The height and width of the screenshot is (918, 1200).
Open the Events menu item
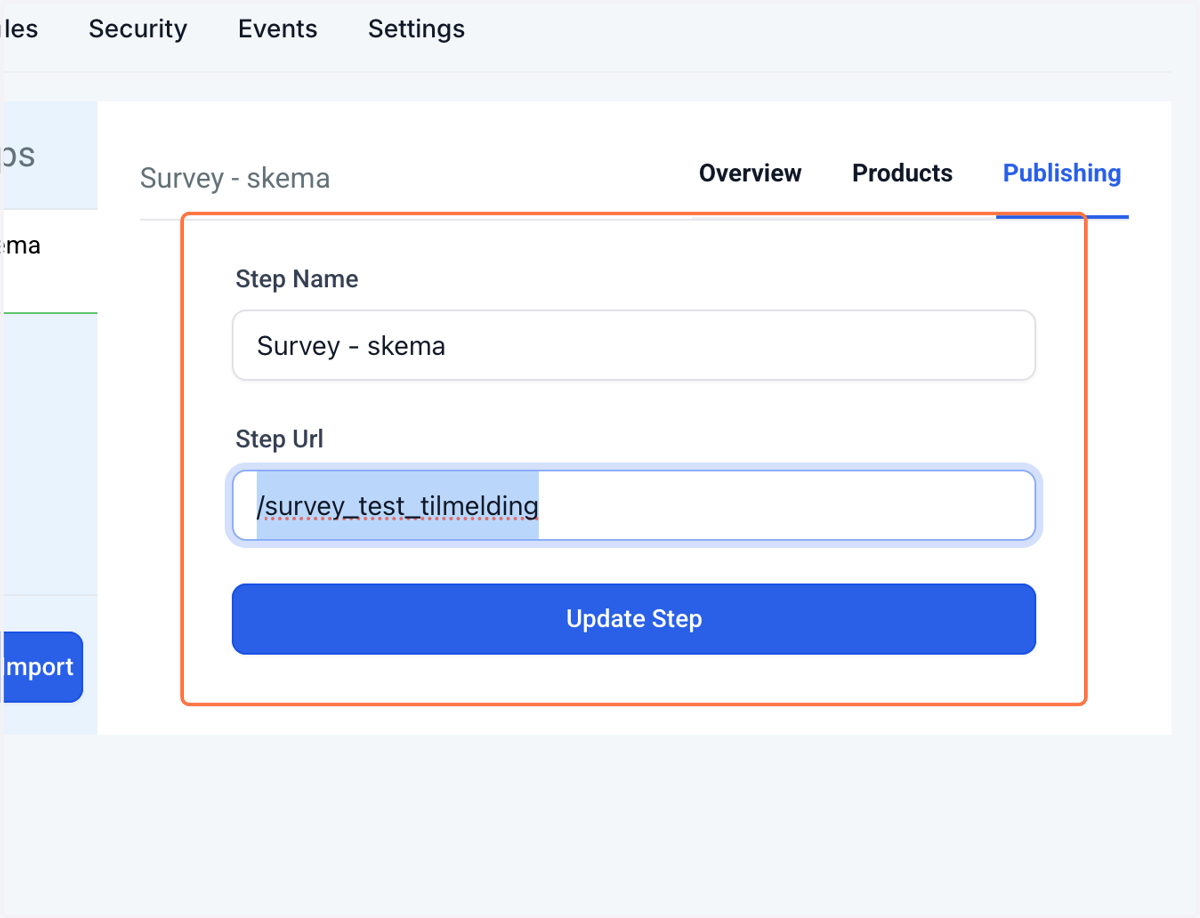coord(278,29)
